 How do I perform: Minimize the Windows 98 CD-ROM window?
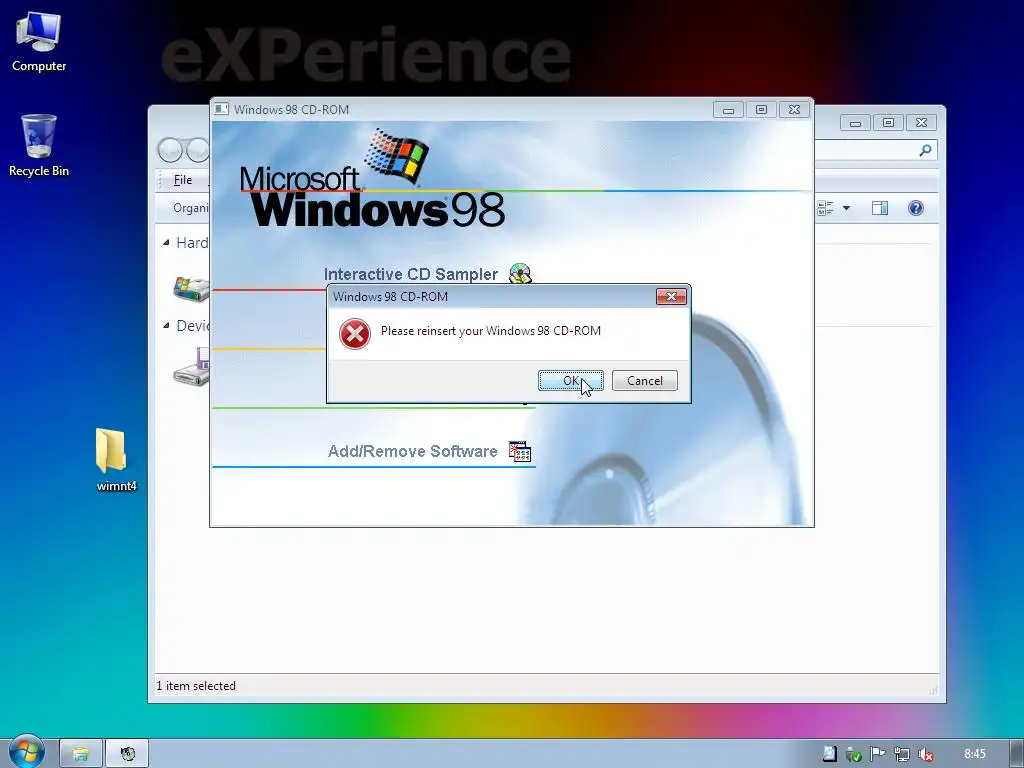coord(728,110)
